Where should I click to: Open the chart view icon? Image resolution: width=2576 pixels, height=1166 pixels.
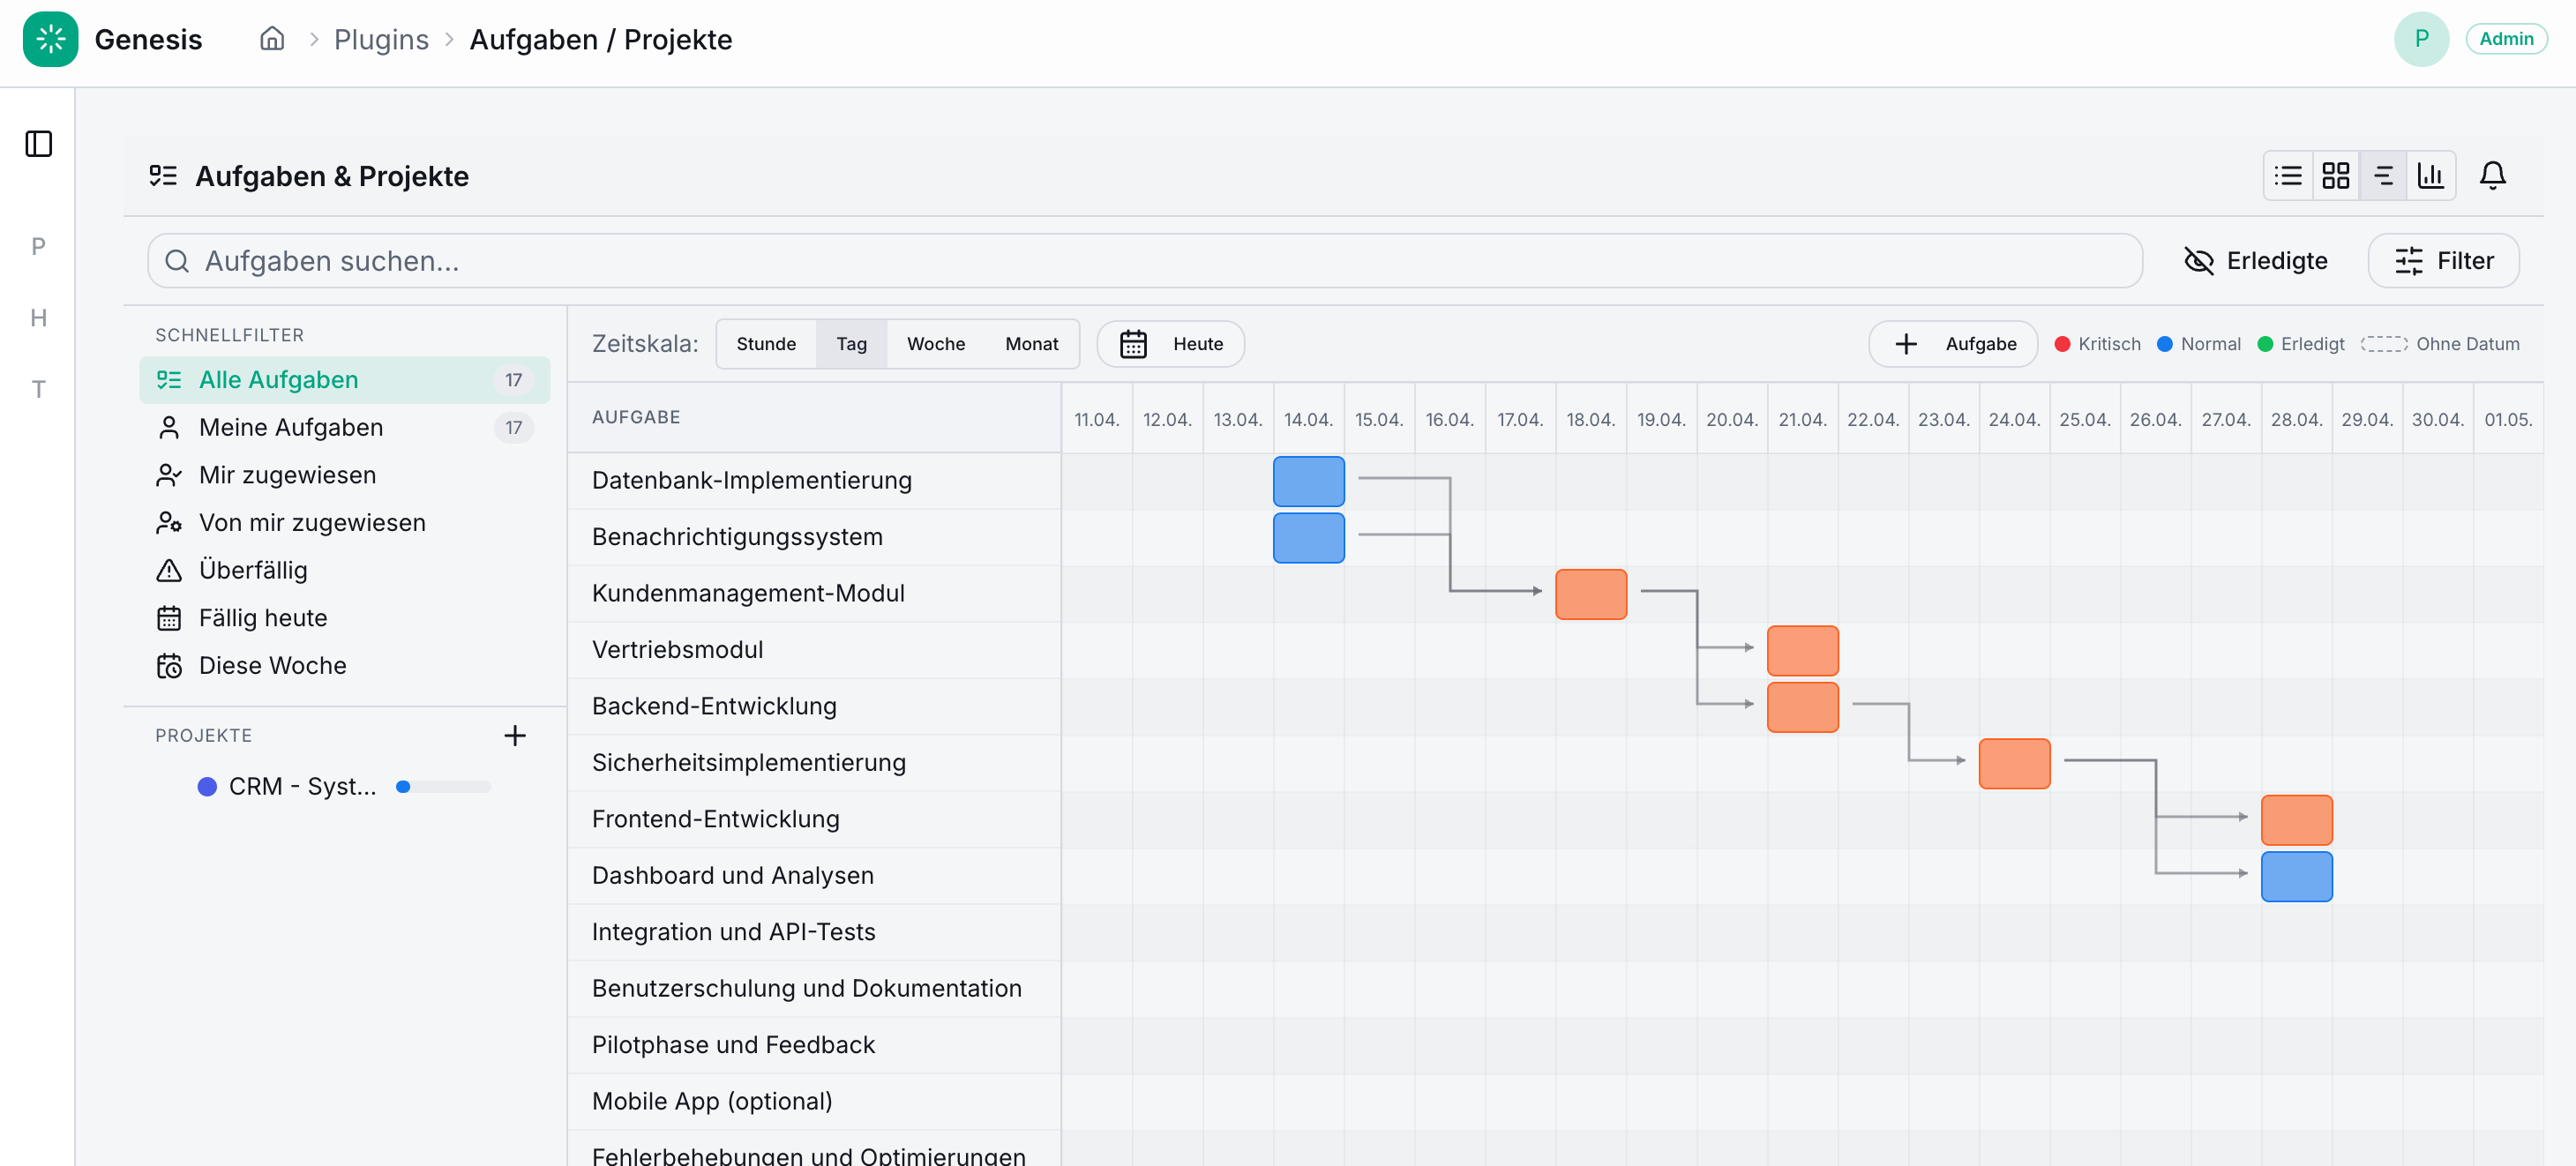(x=2432, y=175)
